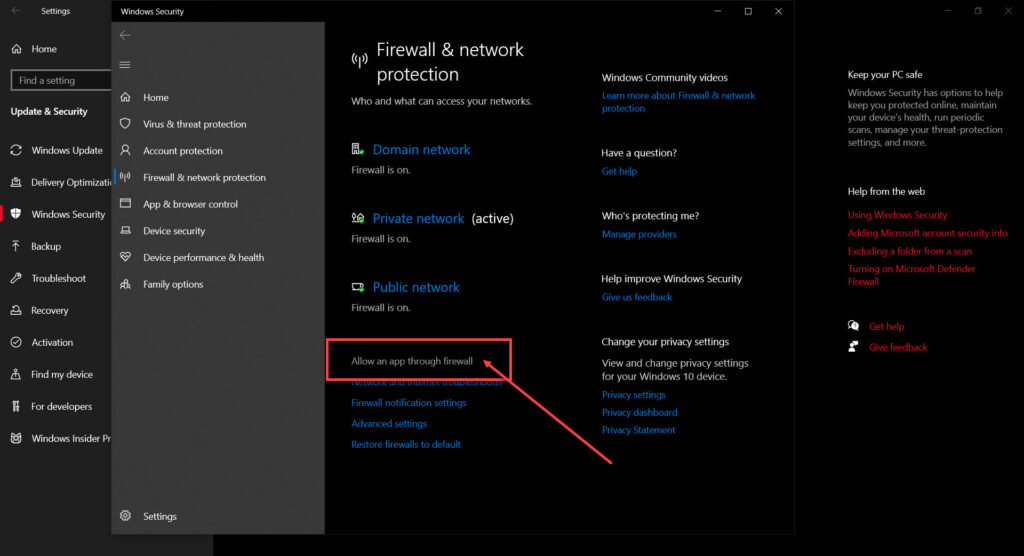Click Get help link in Settings window
This screenshot has height=556, width=1024.
[886, 327]
